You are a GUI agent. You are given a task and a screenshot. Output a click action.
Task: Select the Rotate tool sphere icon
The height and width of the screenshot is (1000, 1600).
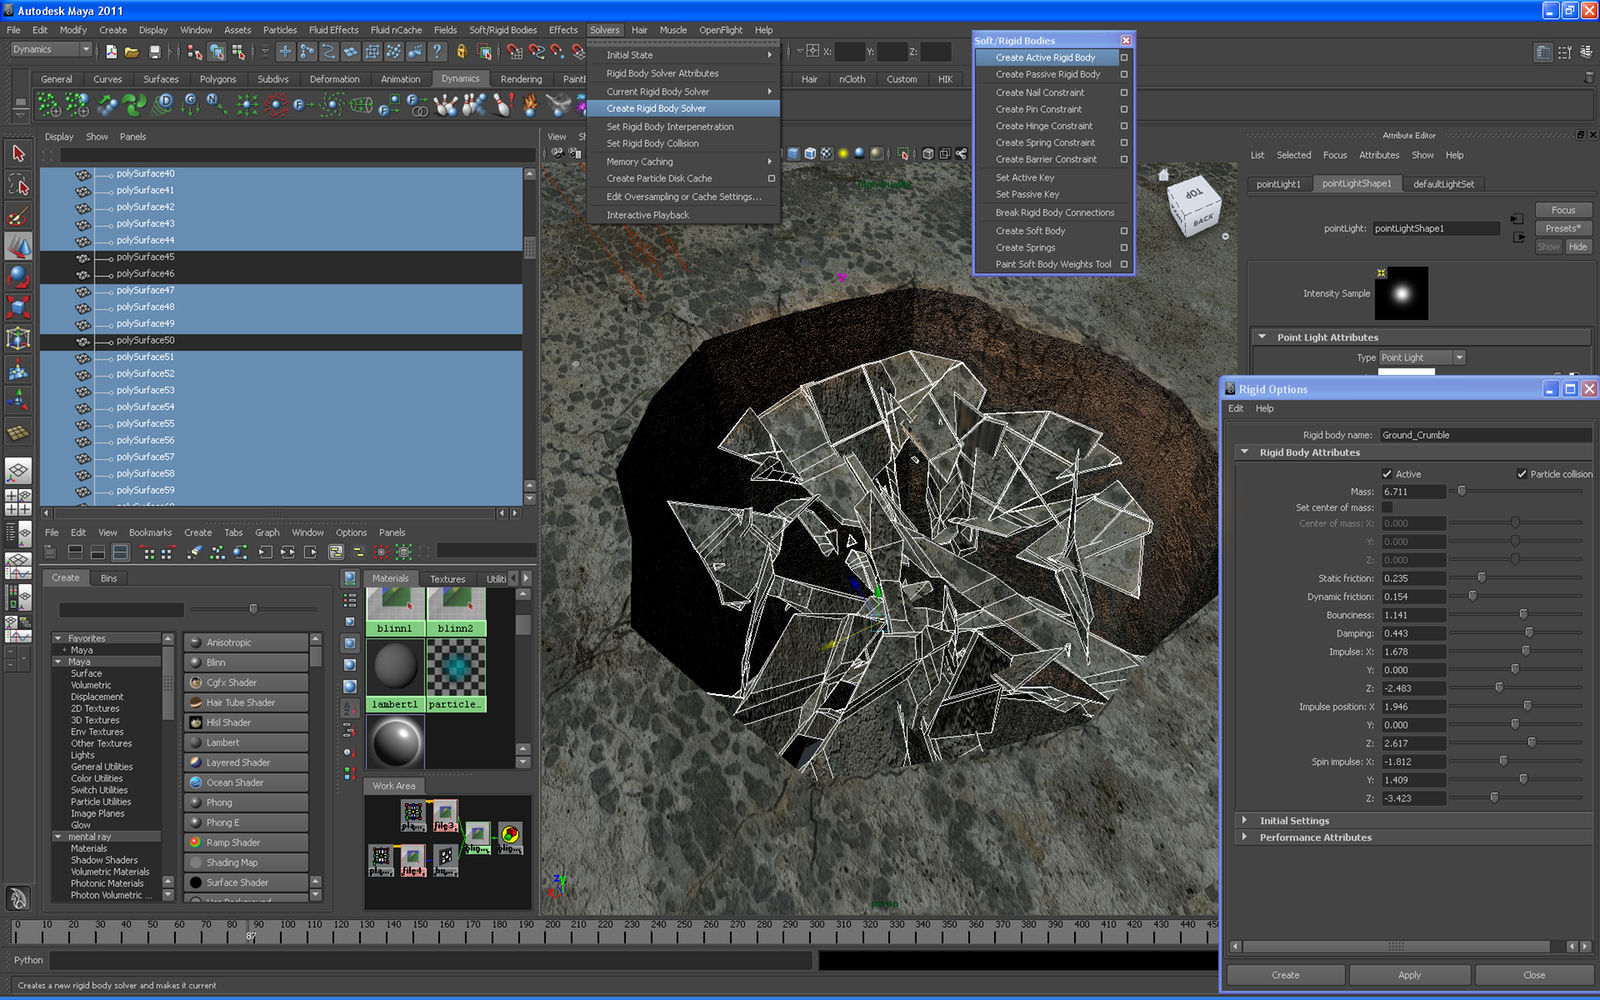[x=18, y=277]
